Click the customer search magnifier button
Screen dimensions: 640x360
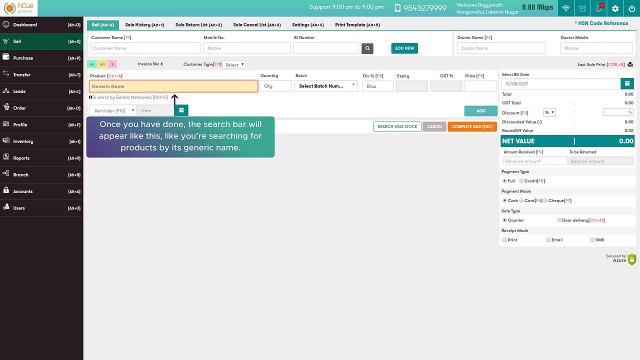[x=367, y=48]
